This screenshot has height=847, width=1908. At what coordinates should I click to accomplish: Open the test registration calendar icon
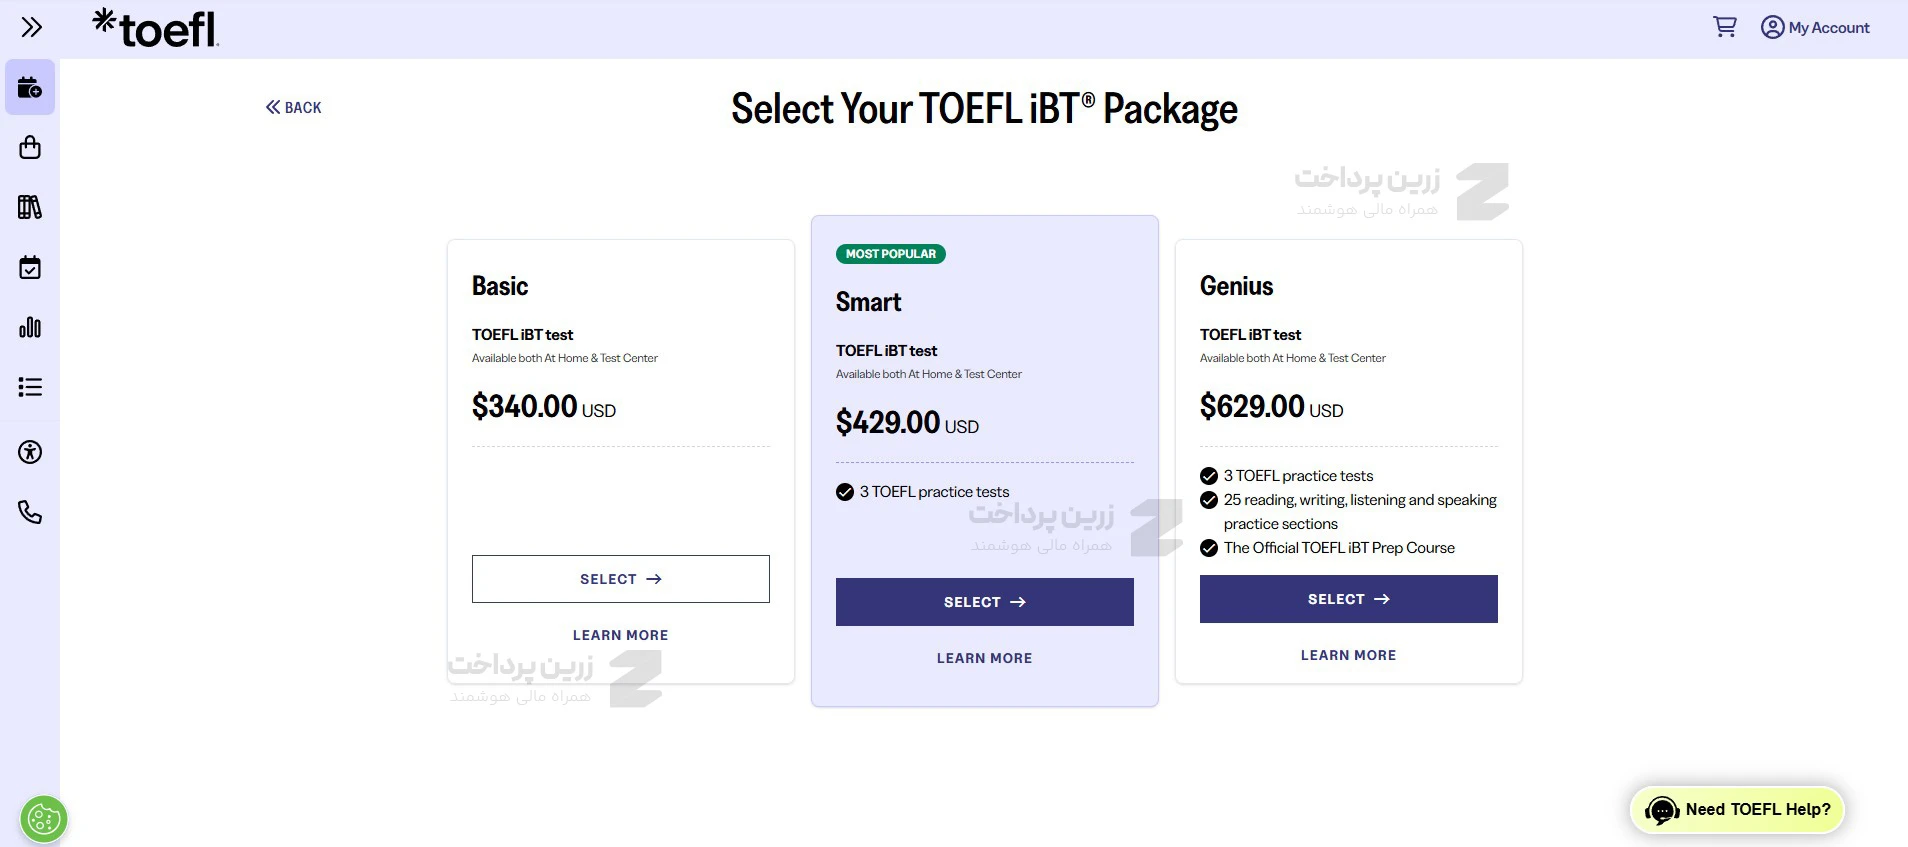click(x=30, y=88)
